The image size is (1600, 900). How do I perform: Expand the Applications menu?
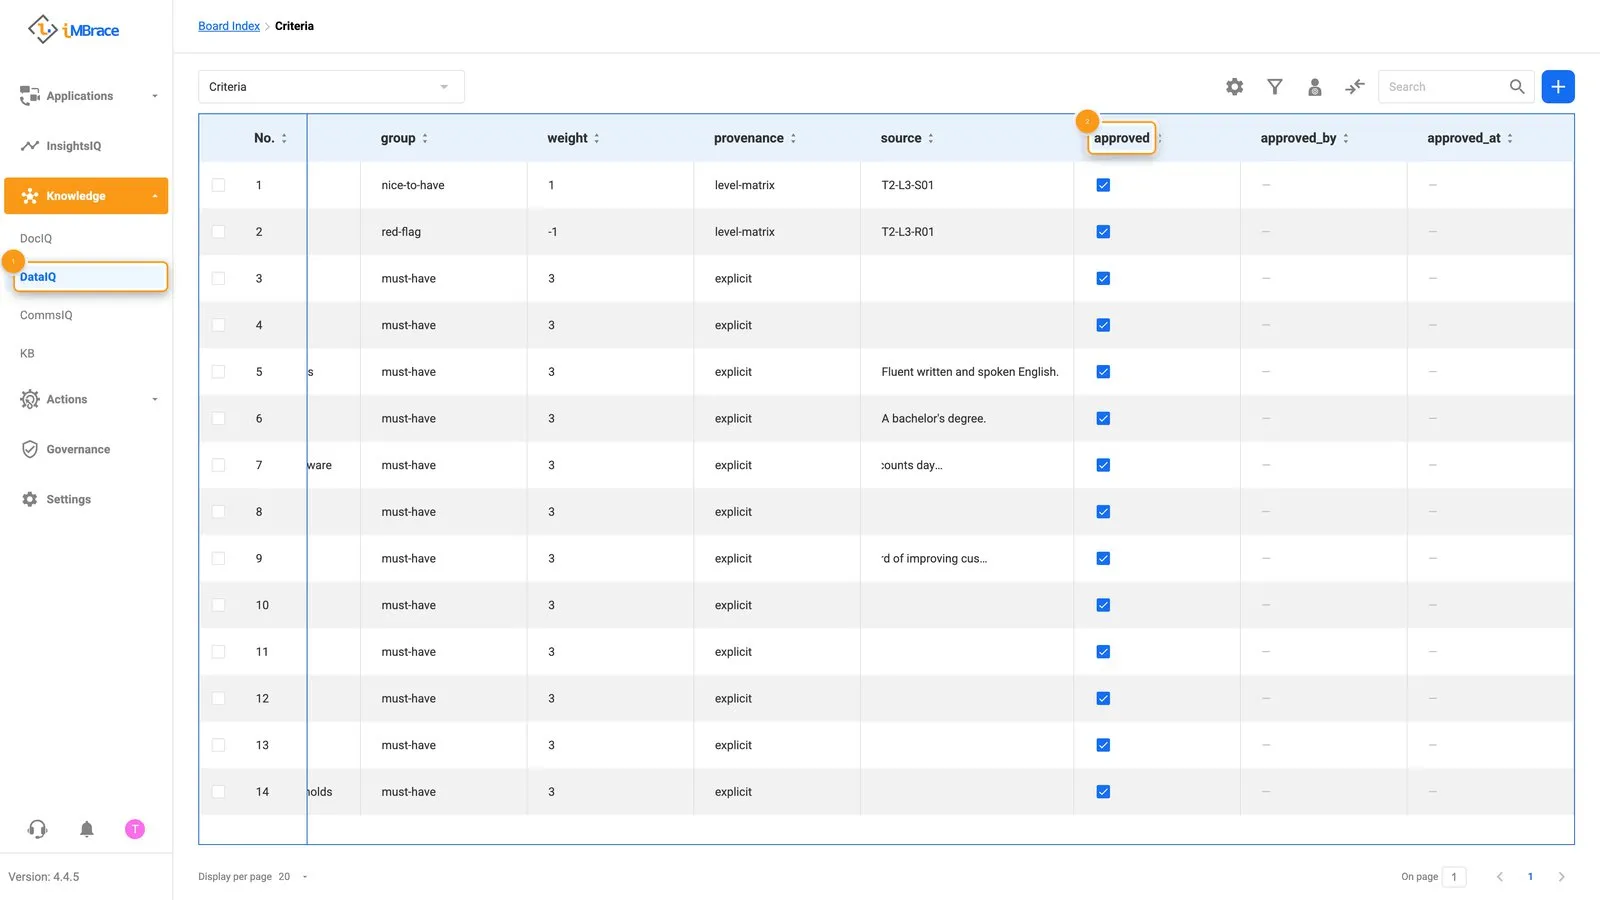point(86,96)
